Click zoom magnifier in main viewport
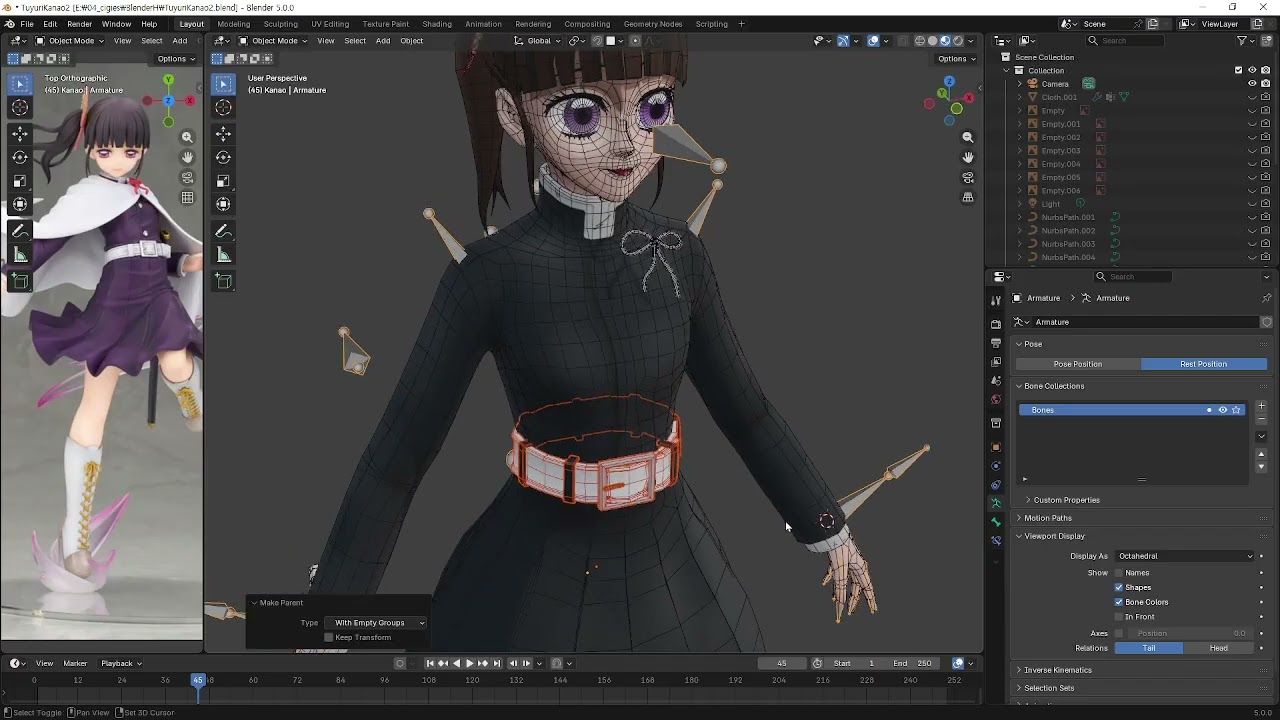Image resolution: width=1280 pixels, height=720 pixels. (x=967, y=137)
